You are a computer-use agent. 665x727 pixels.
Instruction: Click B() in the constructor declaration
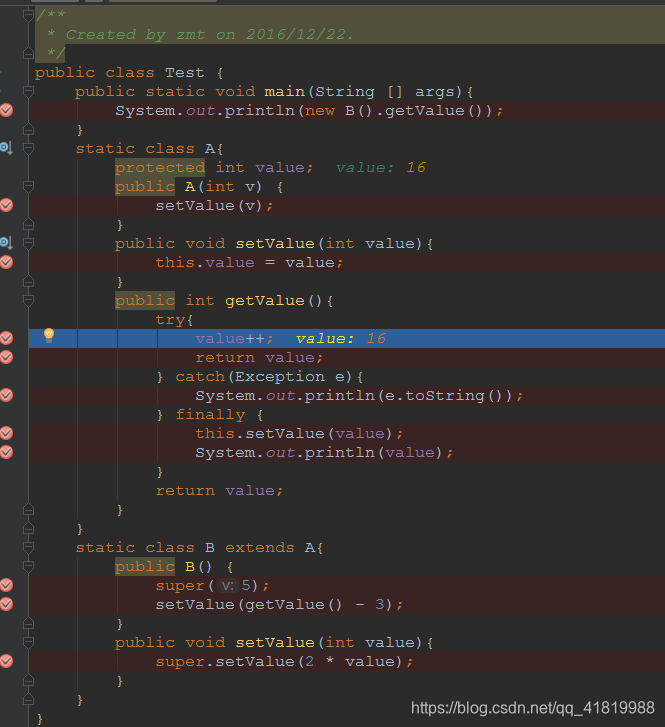(198, 567)
